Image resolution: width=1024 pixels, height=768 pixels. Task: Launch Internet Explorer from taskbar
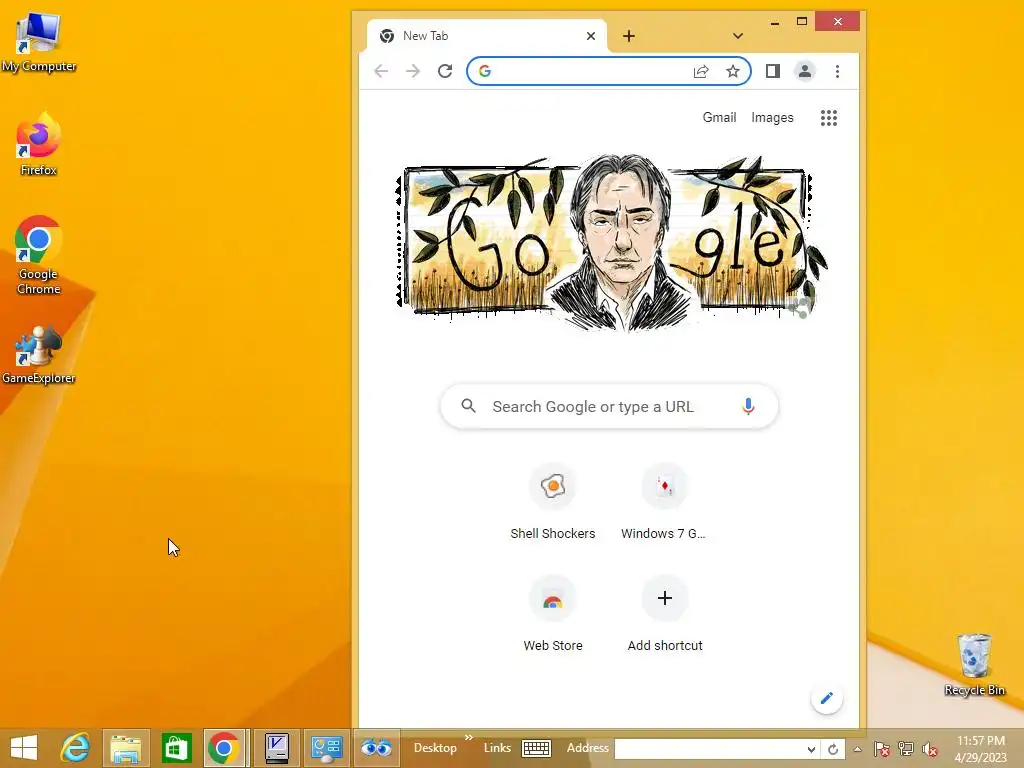point(75,748)
